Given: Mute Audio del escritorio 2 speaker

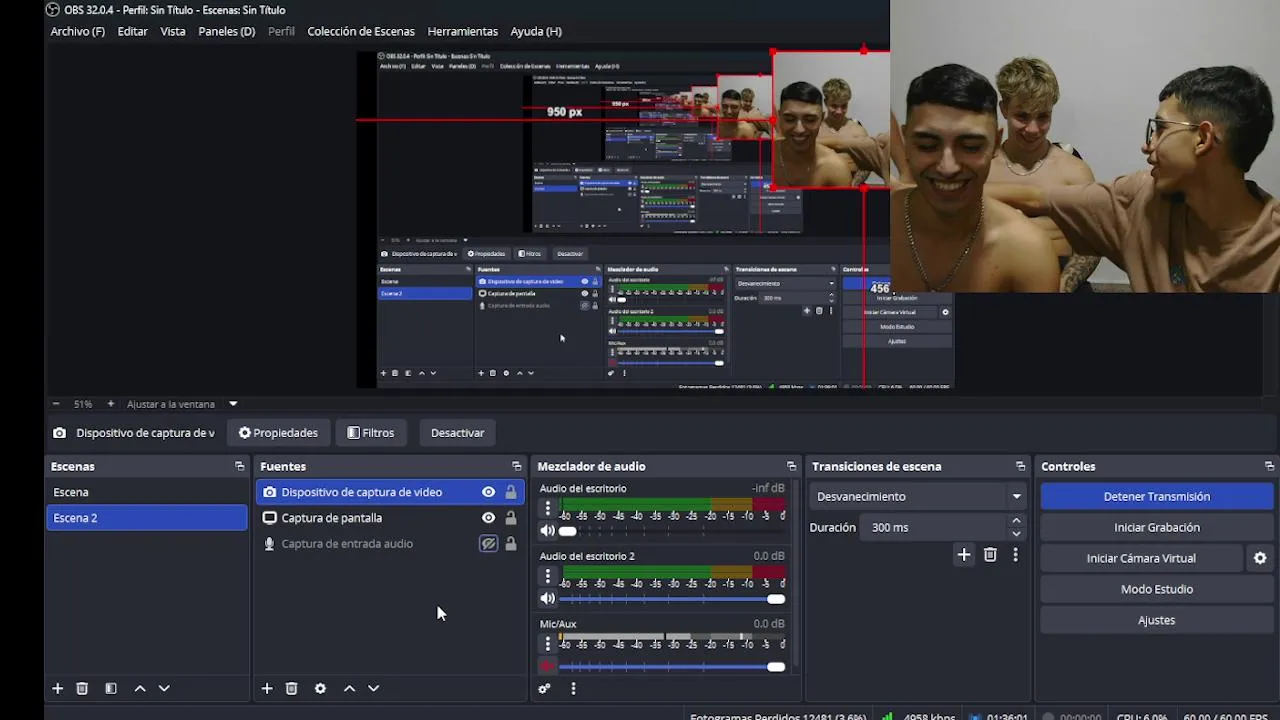Looking at the screenshot, I should [x=547, y=599].
